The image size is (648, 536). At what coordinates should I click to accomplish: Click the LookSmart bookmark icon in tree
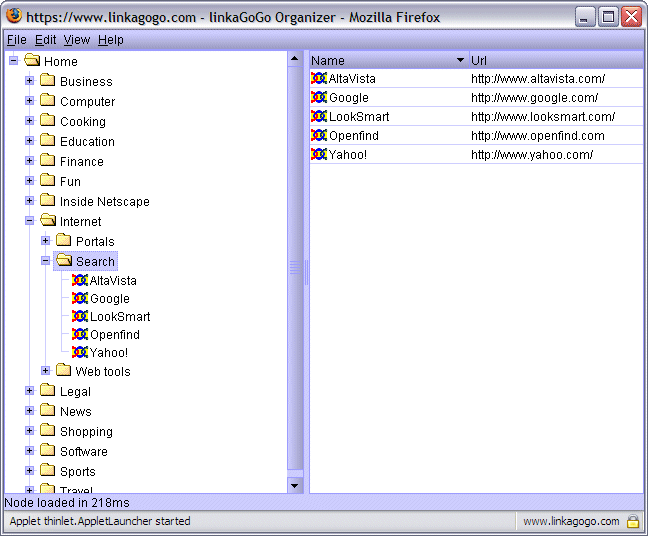(80, 316)
